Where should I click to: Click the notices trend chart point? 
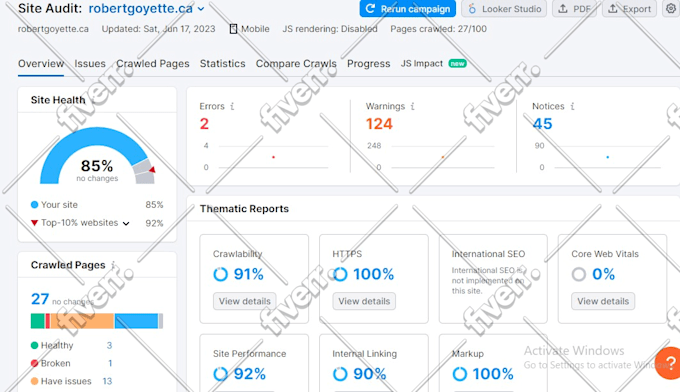[x=608, y=157]
